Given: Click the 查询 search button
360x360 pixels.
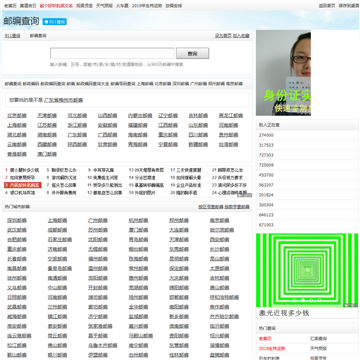Looking at the screenshot, I should click(x=192, y=53).
